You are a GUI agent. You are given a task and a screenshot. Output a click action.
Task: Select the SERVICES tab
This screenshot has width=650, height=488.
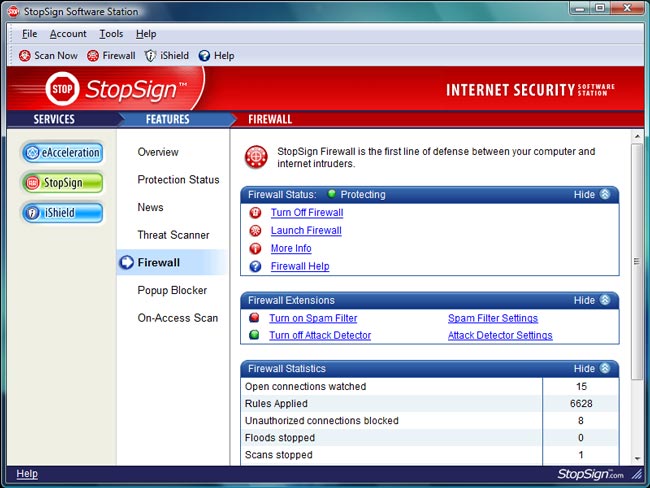(x=54, y=119)
